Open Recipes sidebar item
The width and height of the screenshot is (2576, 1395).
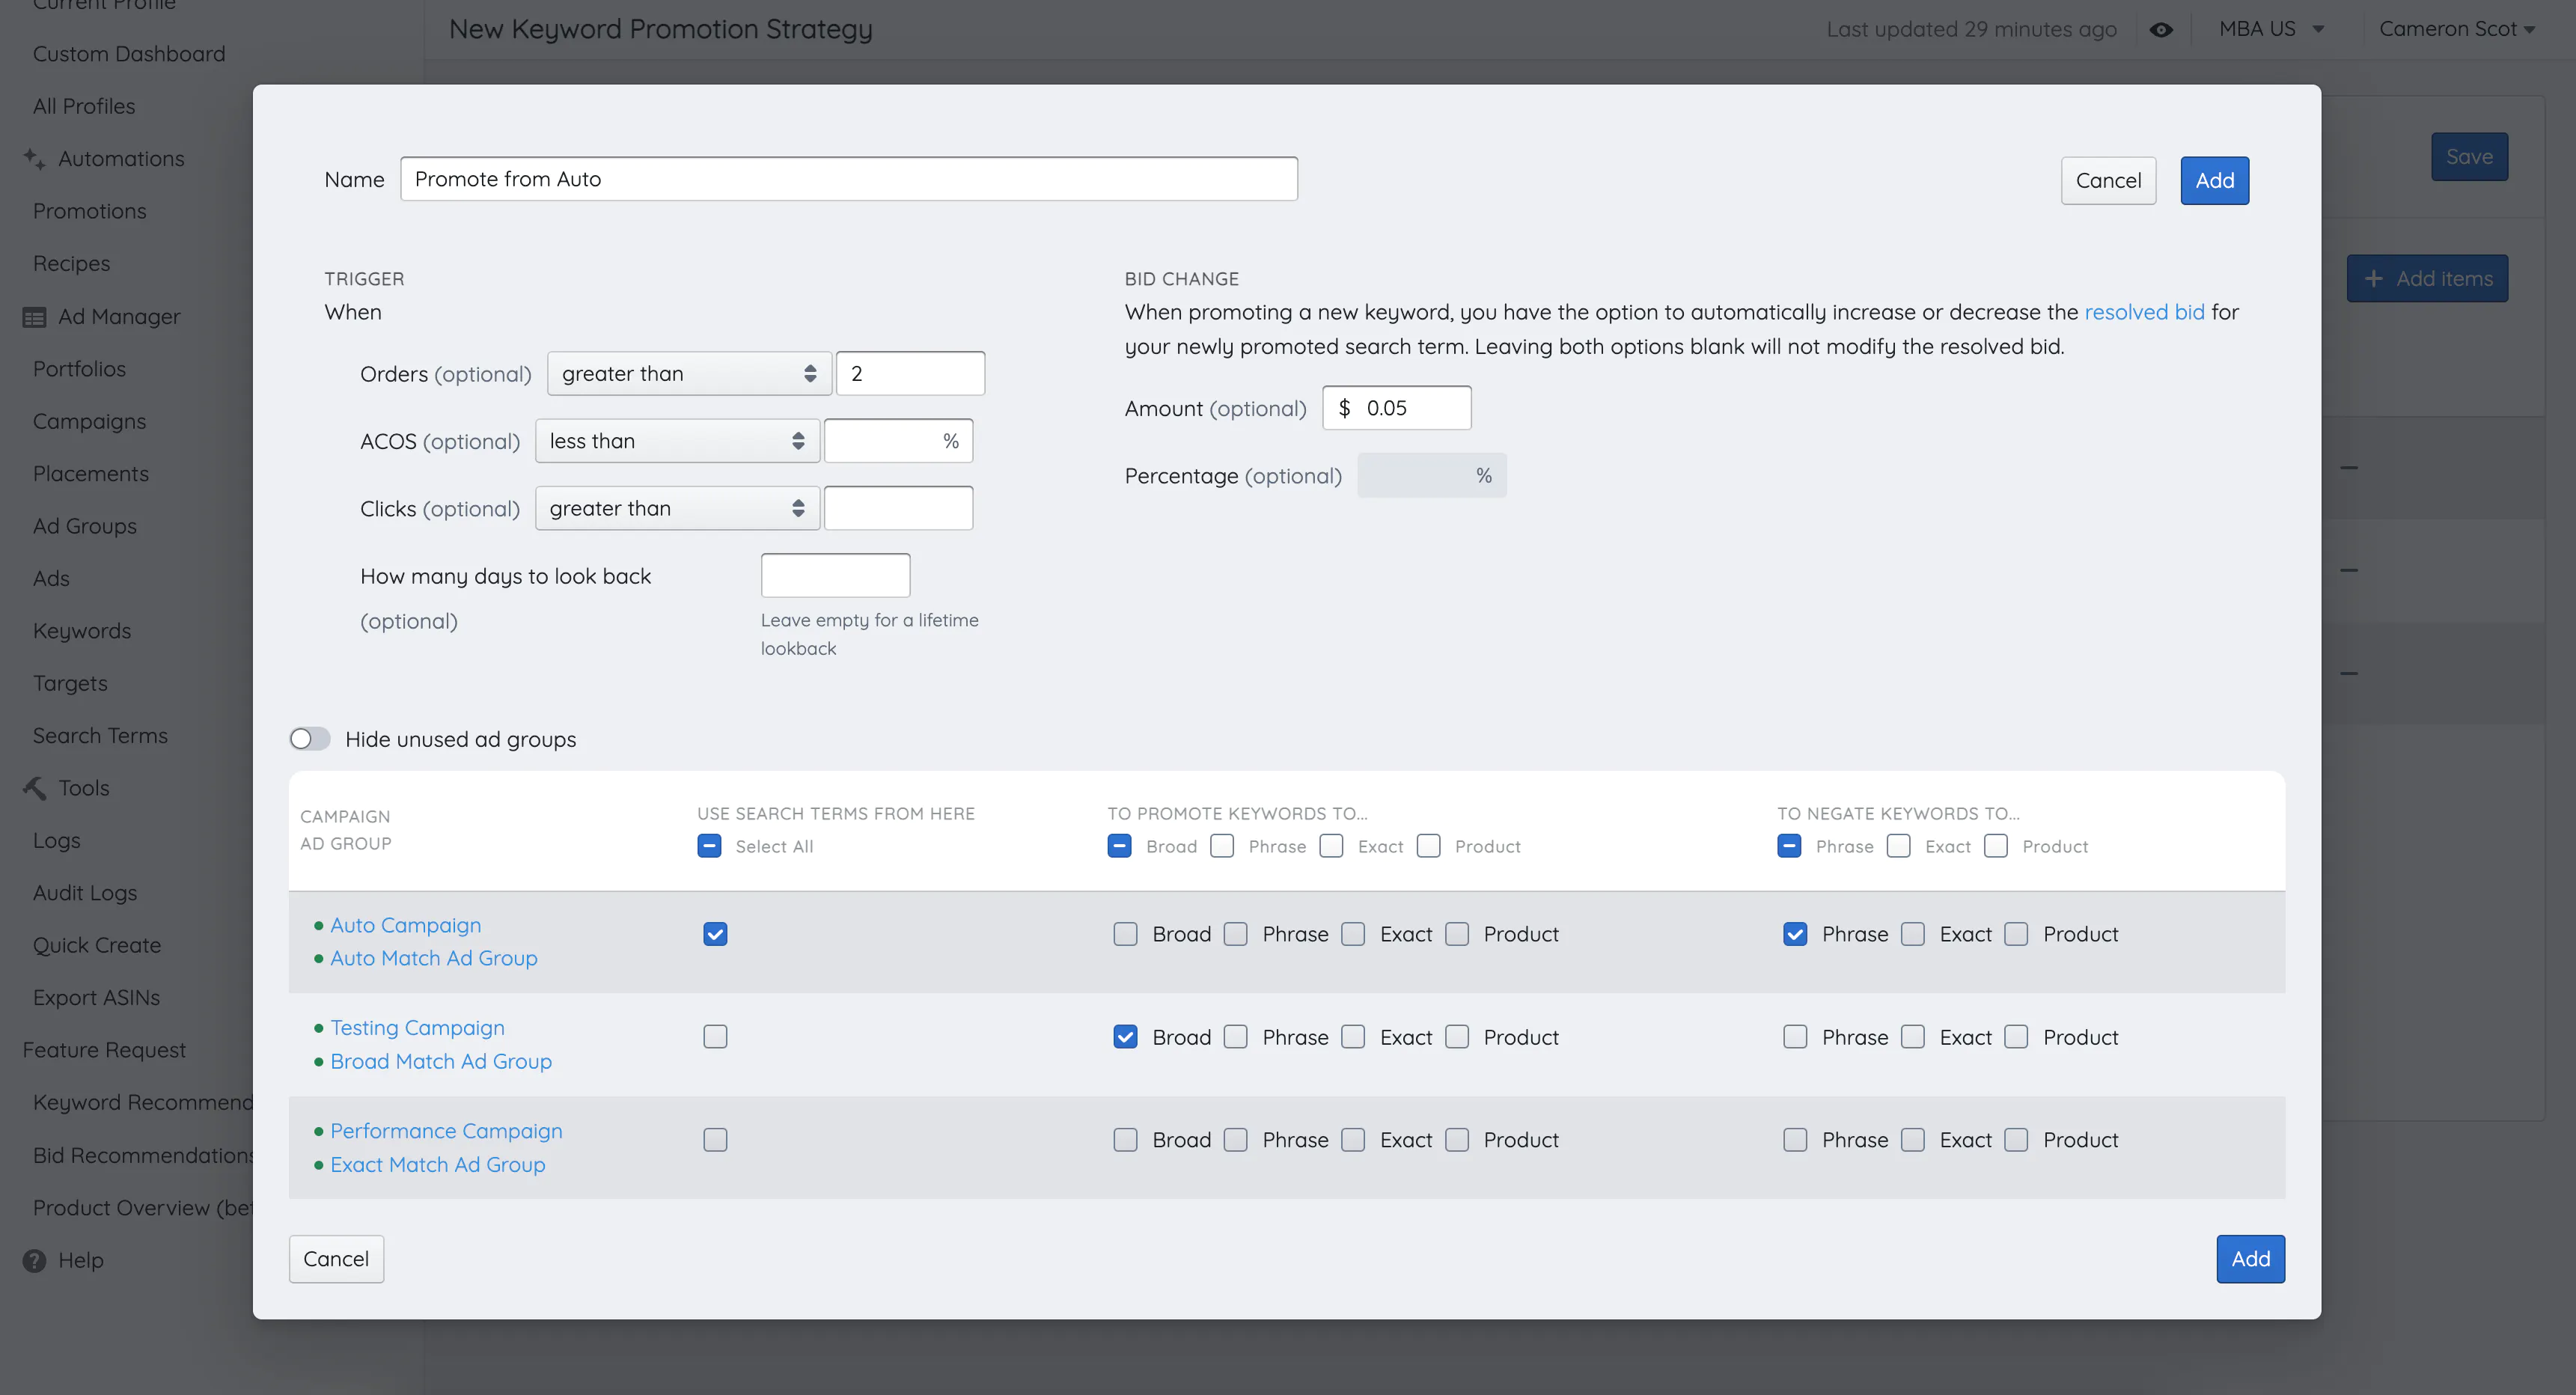click(71, 264)
